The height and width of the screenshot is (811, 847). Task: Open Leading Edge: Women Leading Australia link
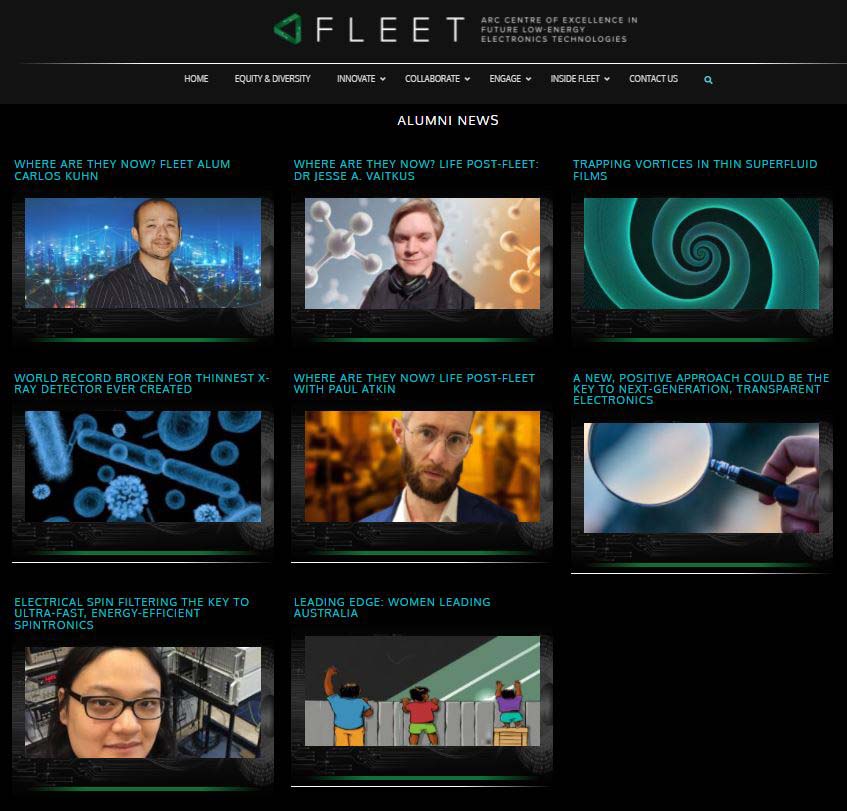pyautogui.click(x=392, y=607)
